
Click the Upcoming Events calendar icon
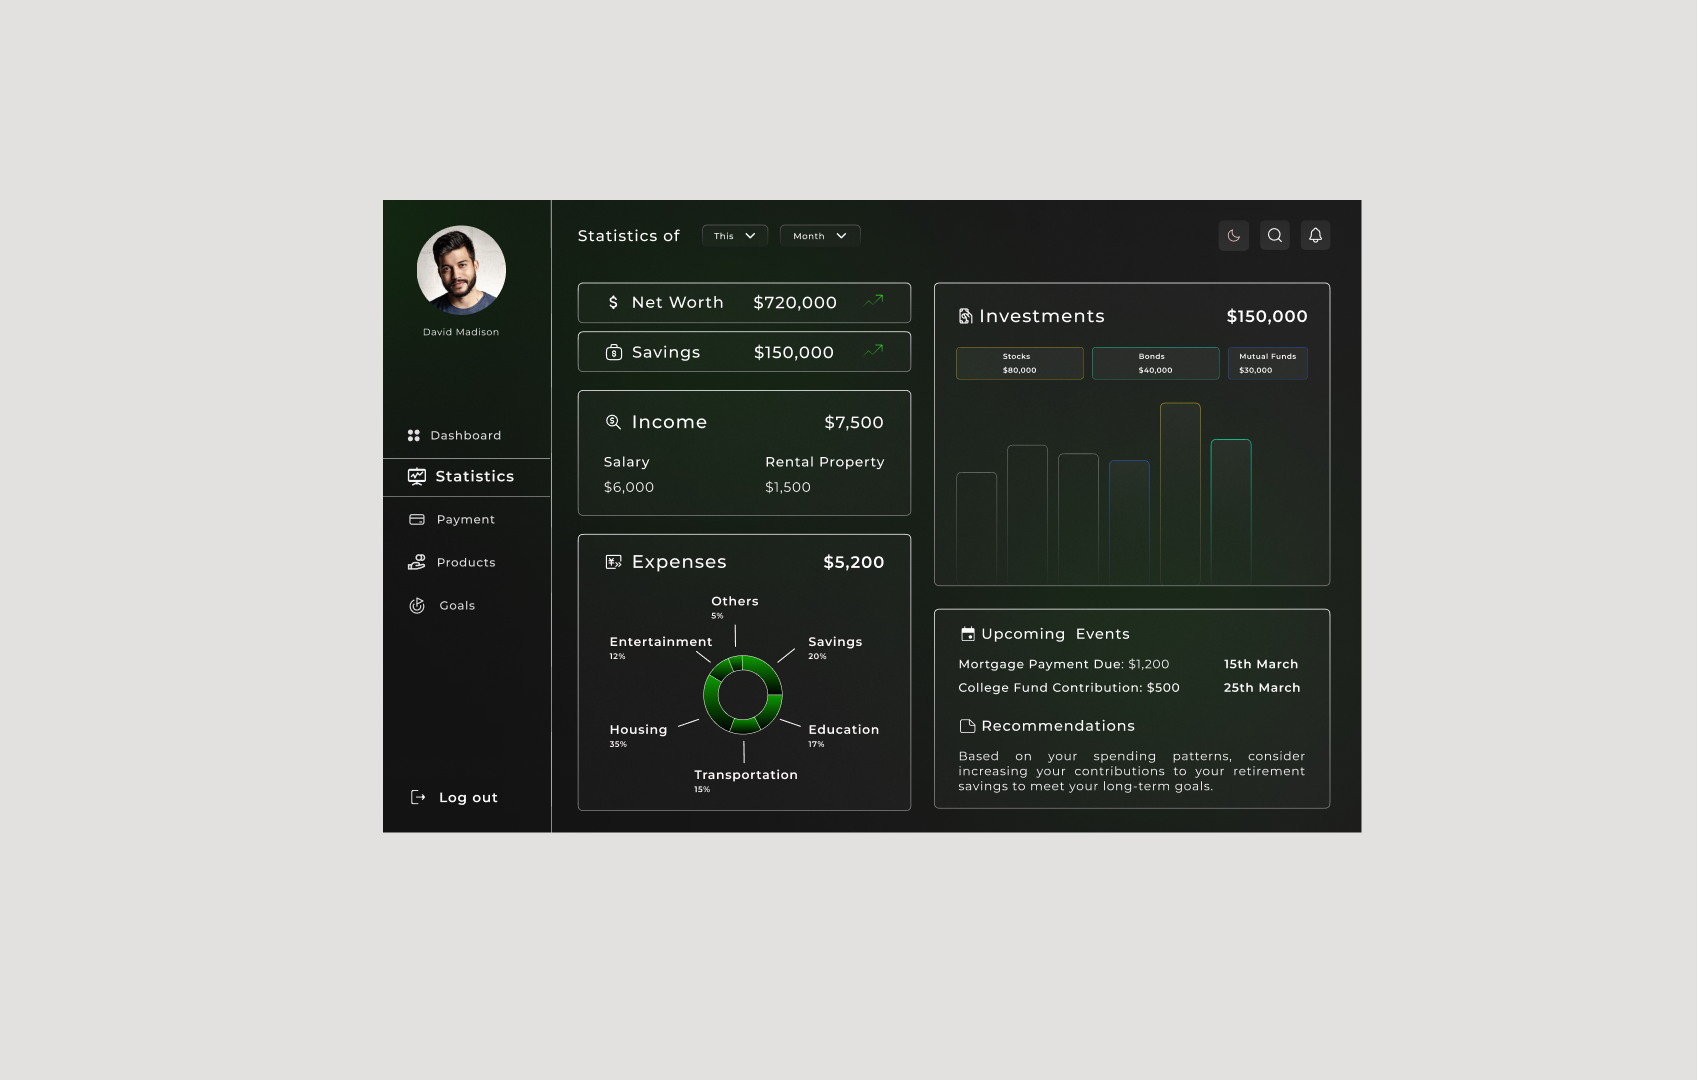pos(968,634)
